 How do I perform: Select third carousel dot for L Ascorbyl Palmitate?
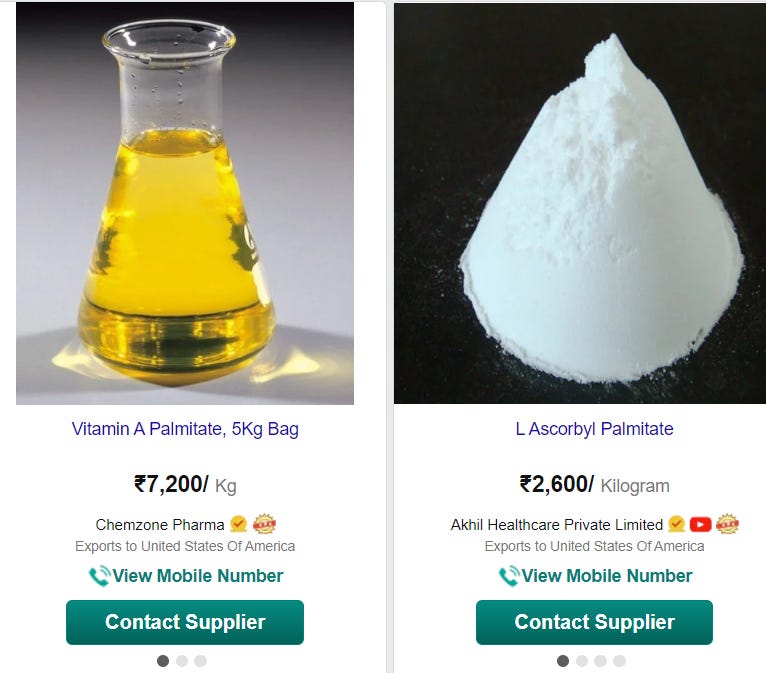(x=600, y=661)
